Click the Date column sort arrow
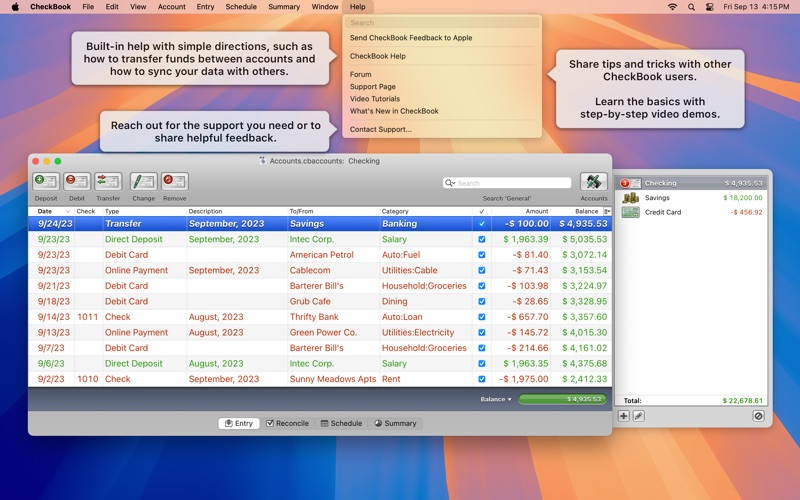Image resolution: width=800 pixels, height=500 pixels. [67, 211]
